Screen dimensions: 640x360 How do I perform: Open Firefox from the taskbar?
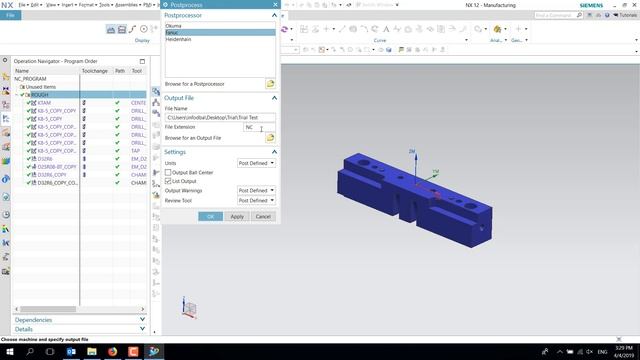point(112,351)
